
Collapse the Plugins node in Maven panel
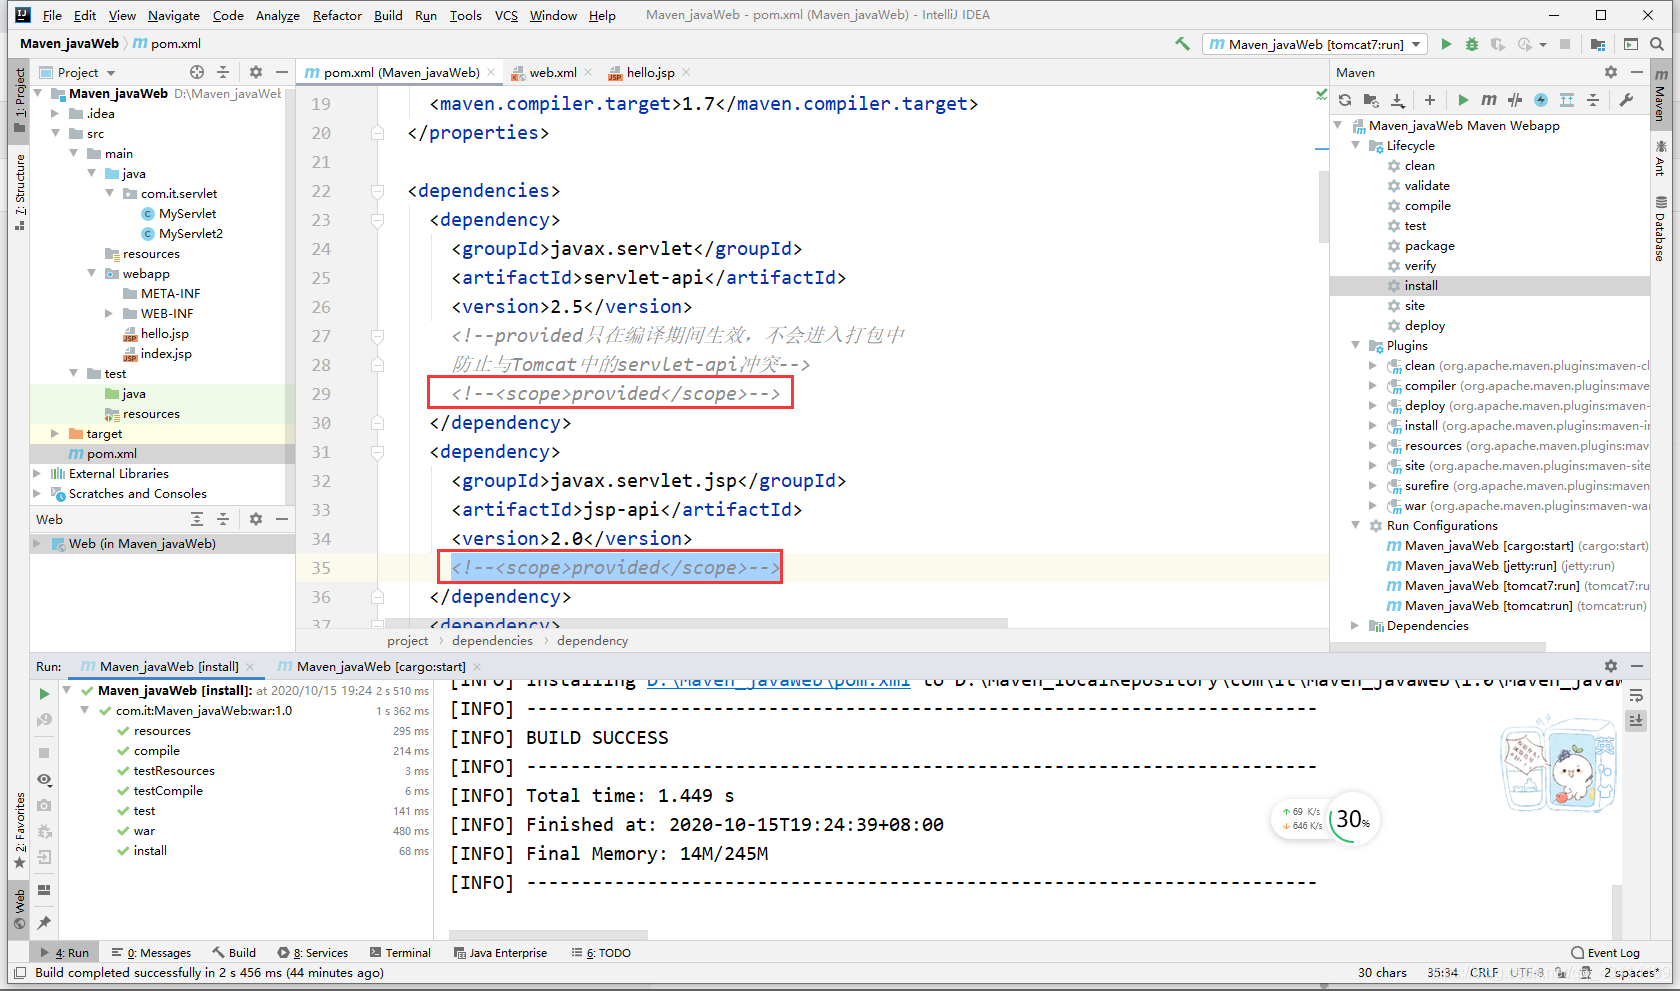(x=1356, y=346)
